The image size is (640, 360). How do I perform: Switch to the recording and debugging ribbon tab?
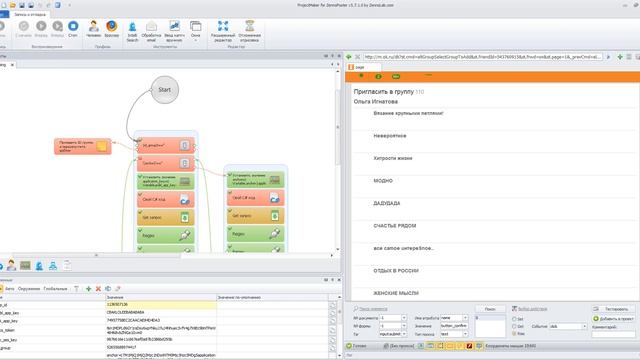[30, 14]
